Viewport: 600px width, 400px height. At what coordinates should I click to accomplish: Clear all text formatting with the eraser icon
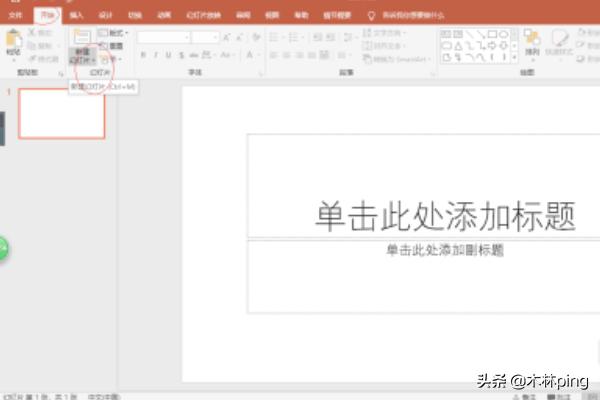coord(256,37)
